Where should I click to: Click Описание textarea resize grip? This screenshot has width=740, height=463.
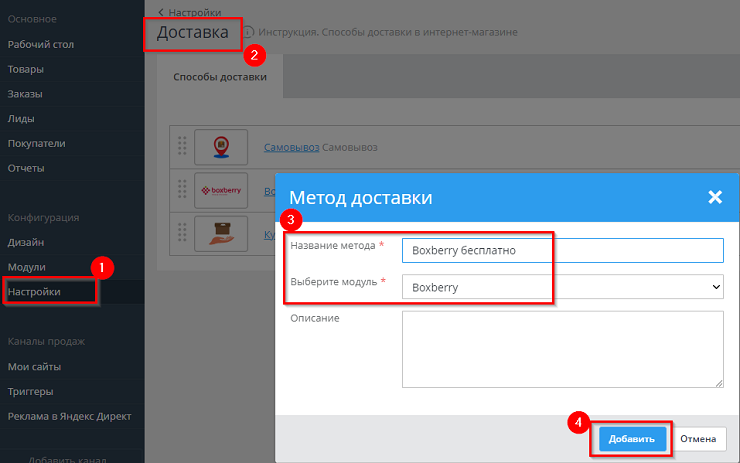pos(719,383)
